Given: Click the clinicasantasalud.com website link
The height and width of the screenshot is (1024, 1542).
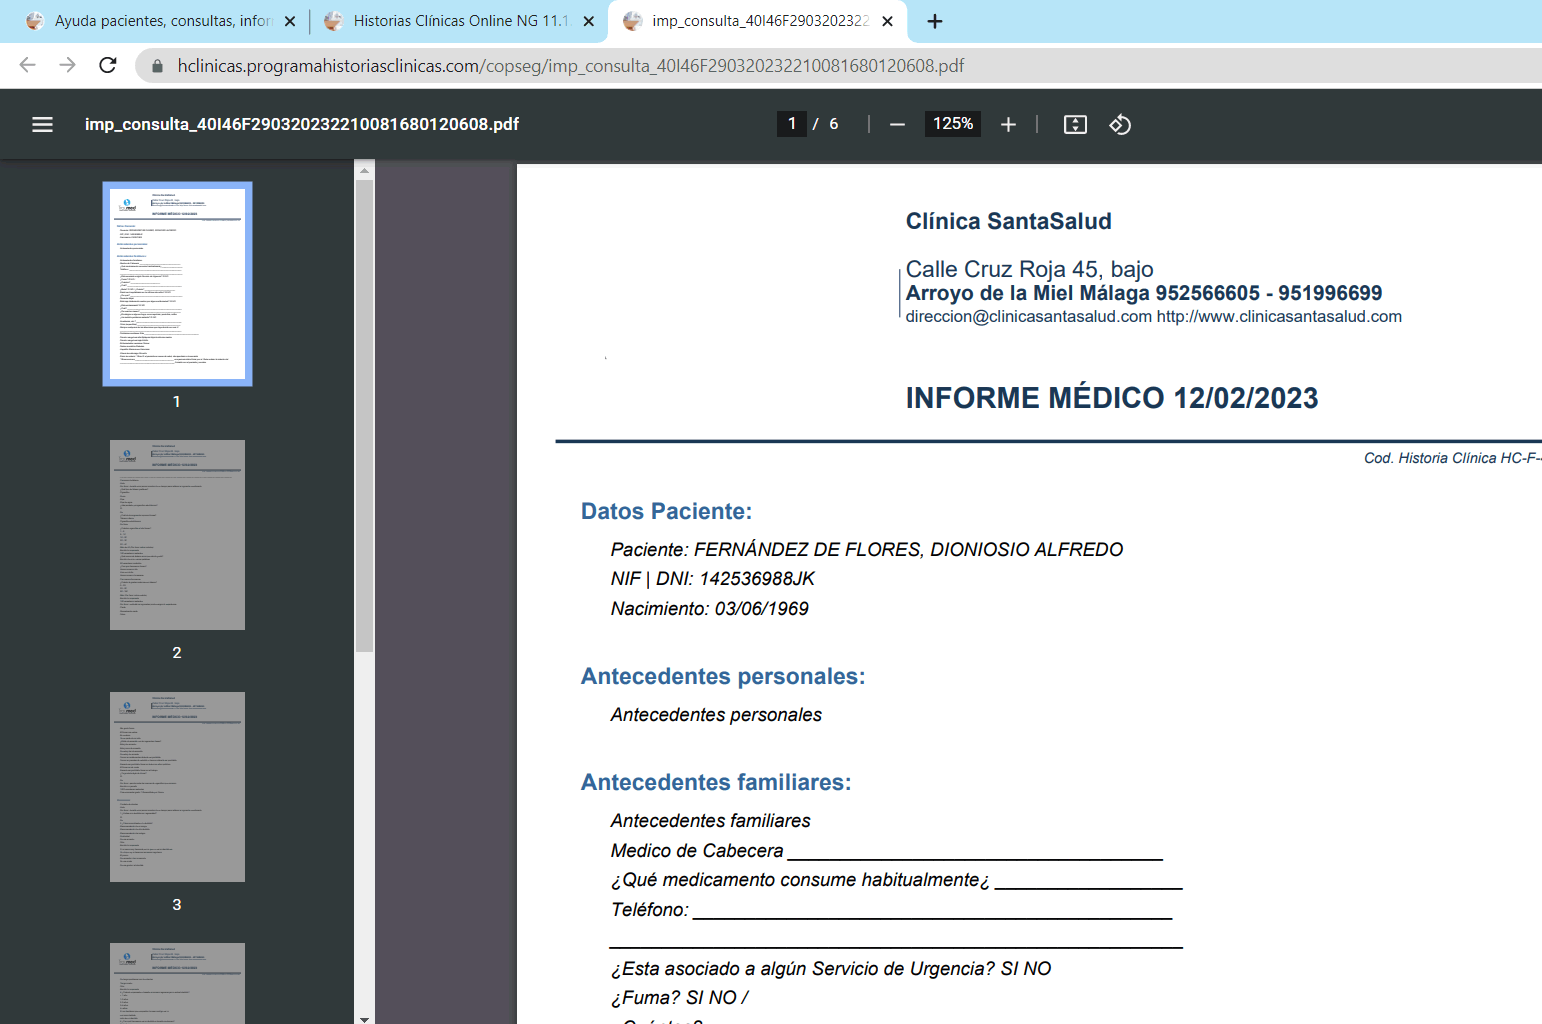Looking at the screenshot, I should 1279,316.
